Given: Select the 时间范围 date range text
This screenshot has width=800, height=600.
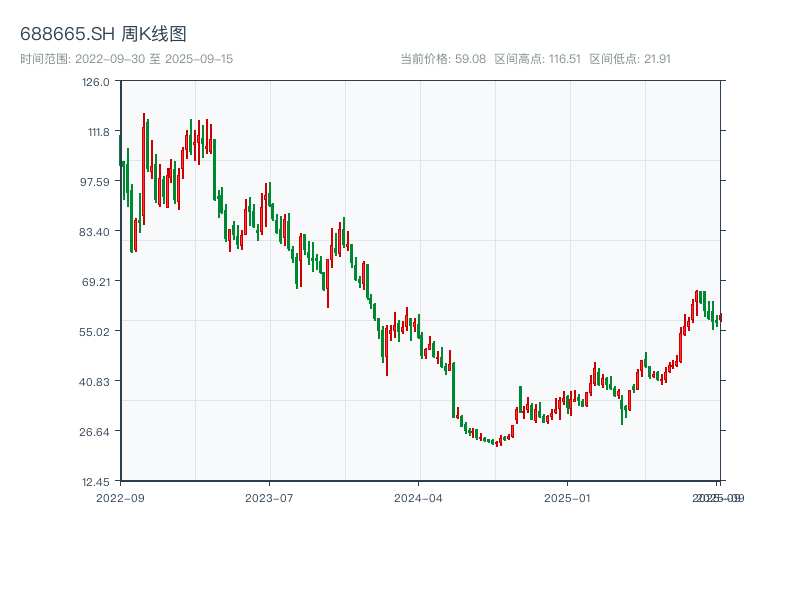Looking at the screenshot, I should [127, 59].
